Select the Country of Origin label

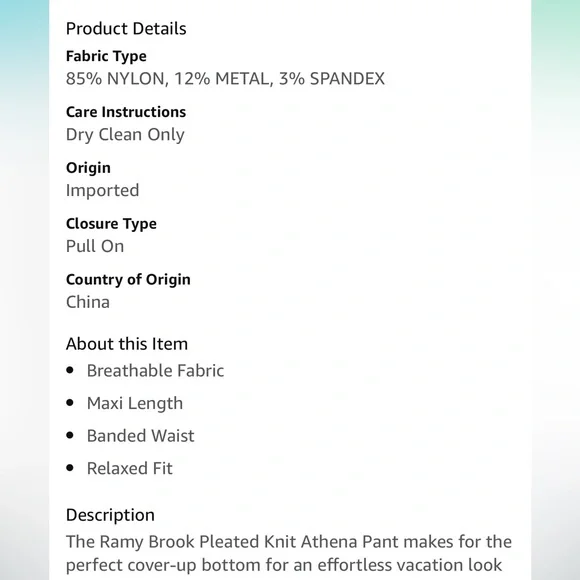coord(128,279)
